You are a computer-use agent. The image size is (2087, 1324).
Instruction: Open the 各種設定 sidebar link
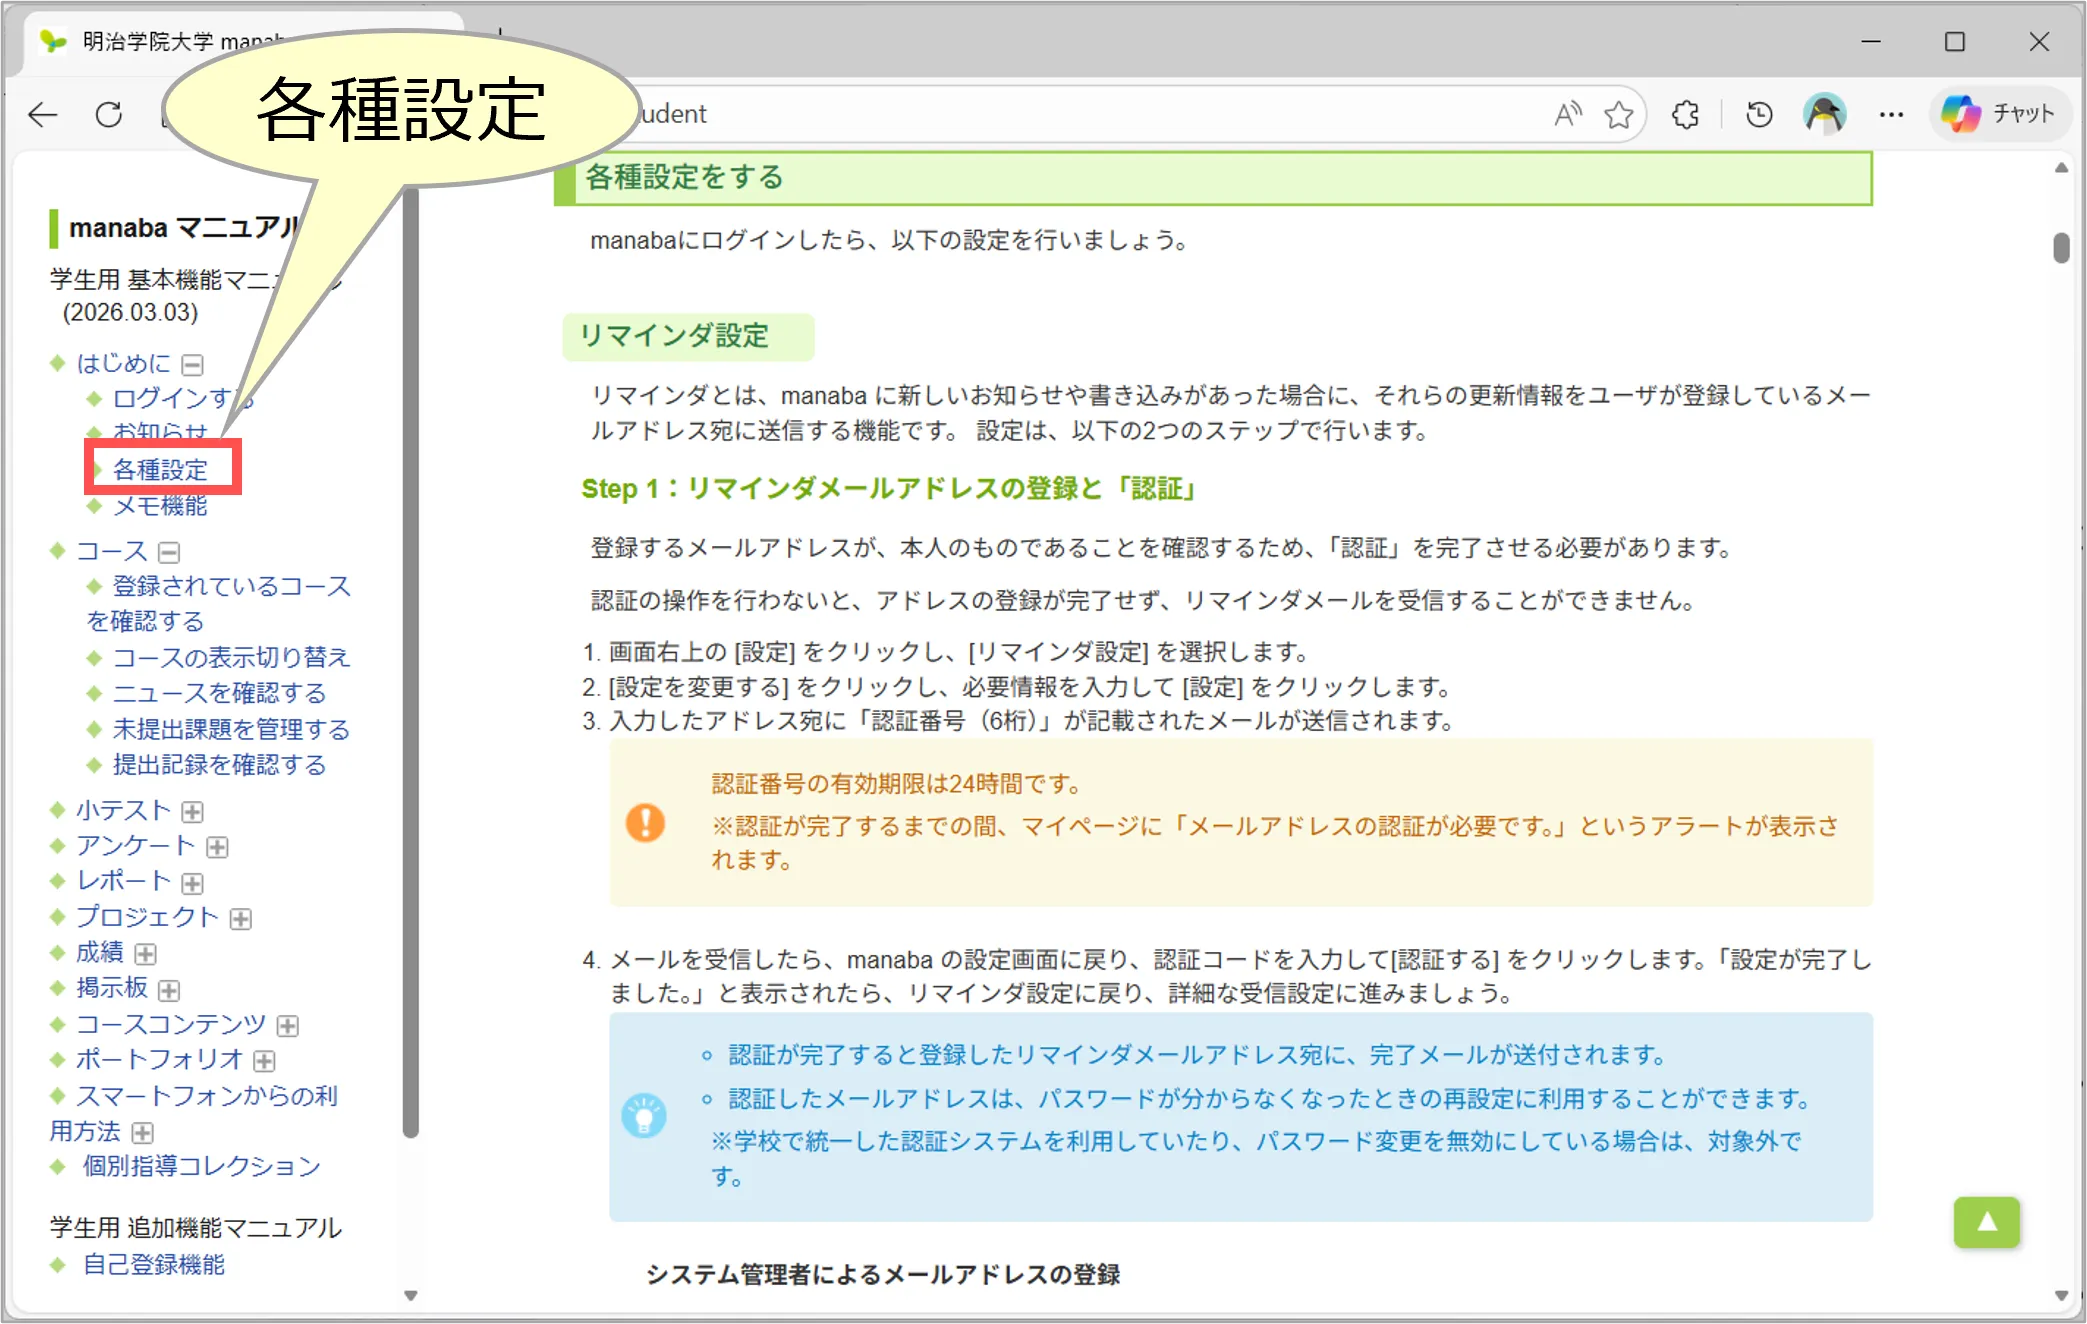pos(160,469)
